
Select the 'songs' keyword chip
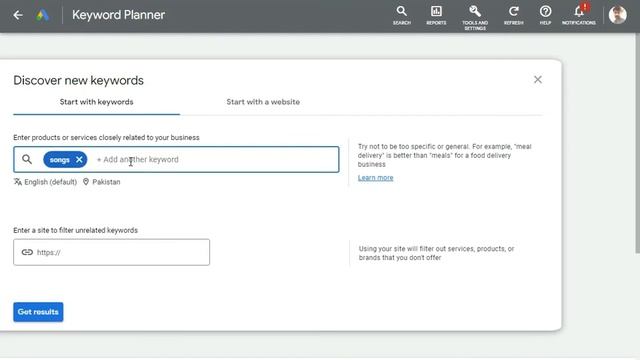point(60,160)
